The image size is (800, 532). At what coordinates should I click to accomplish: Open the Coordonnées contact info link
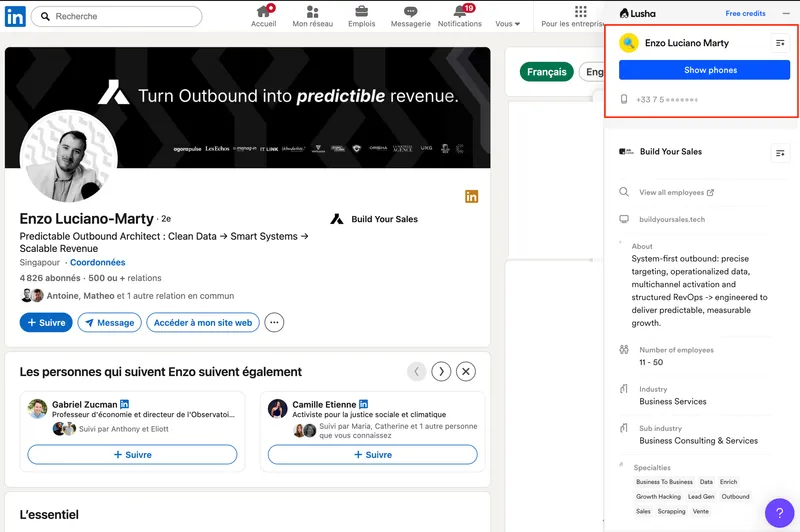tap(97, 262)
